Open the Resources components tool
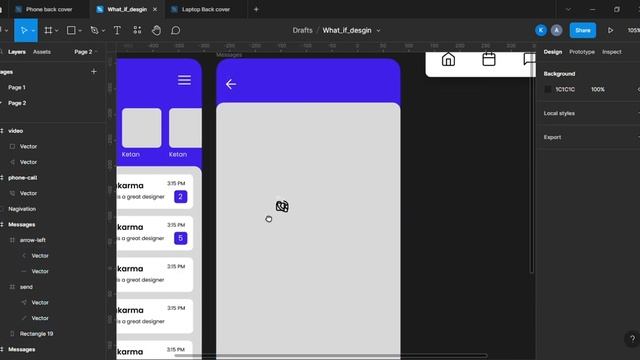This screenshot has height=360, width=640. tap(137, 30)
